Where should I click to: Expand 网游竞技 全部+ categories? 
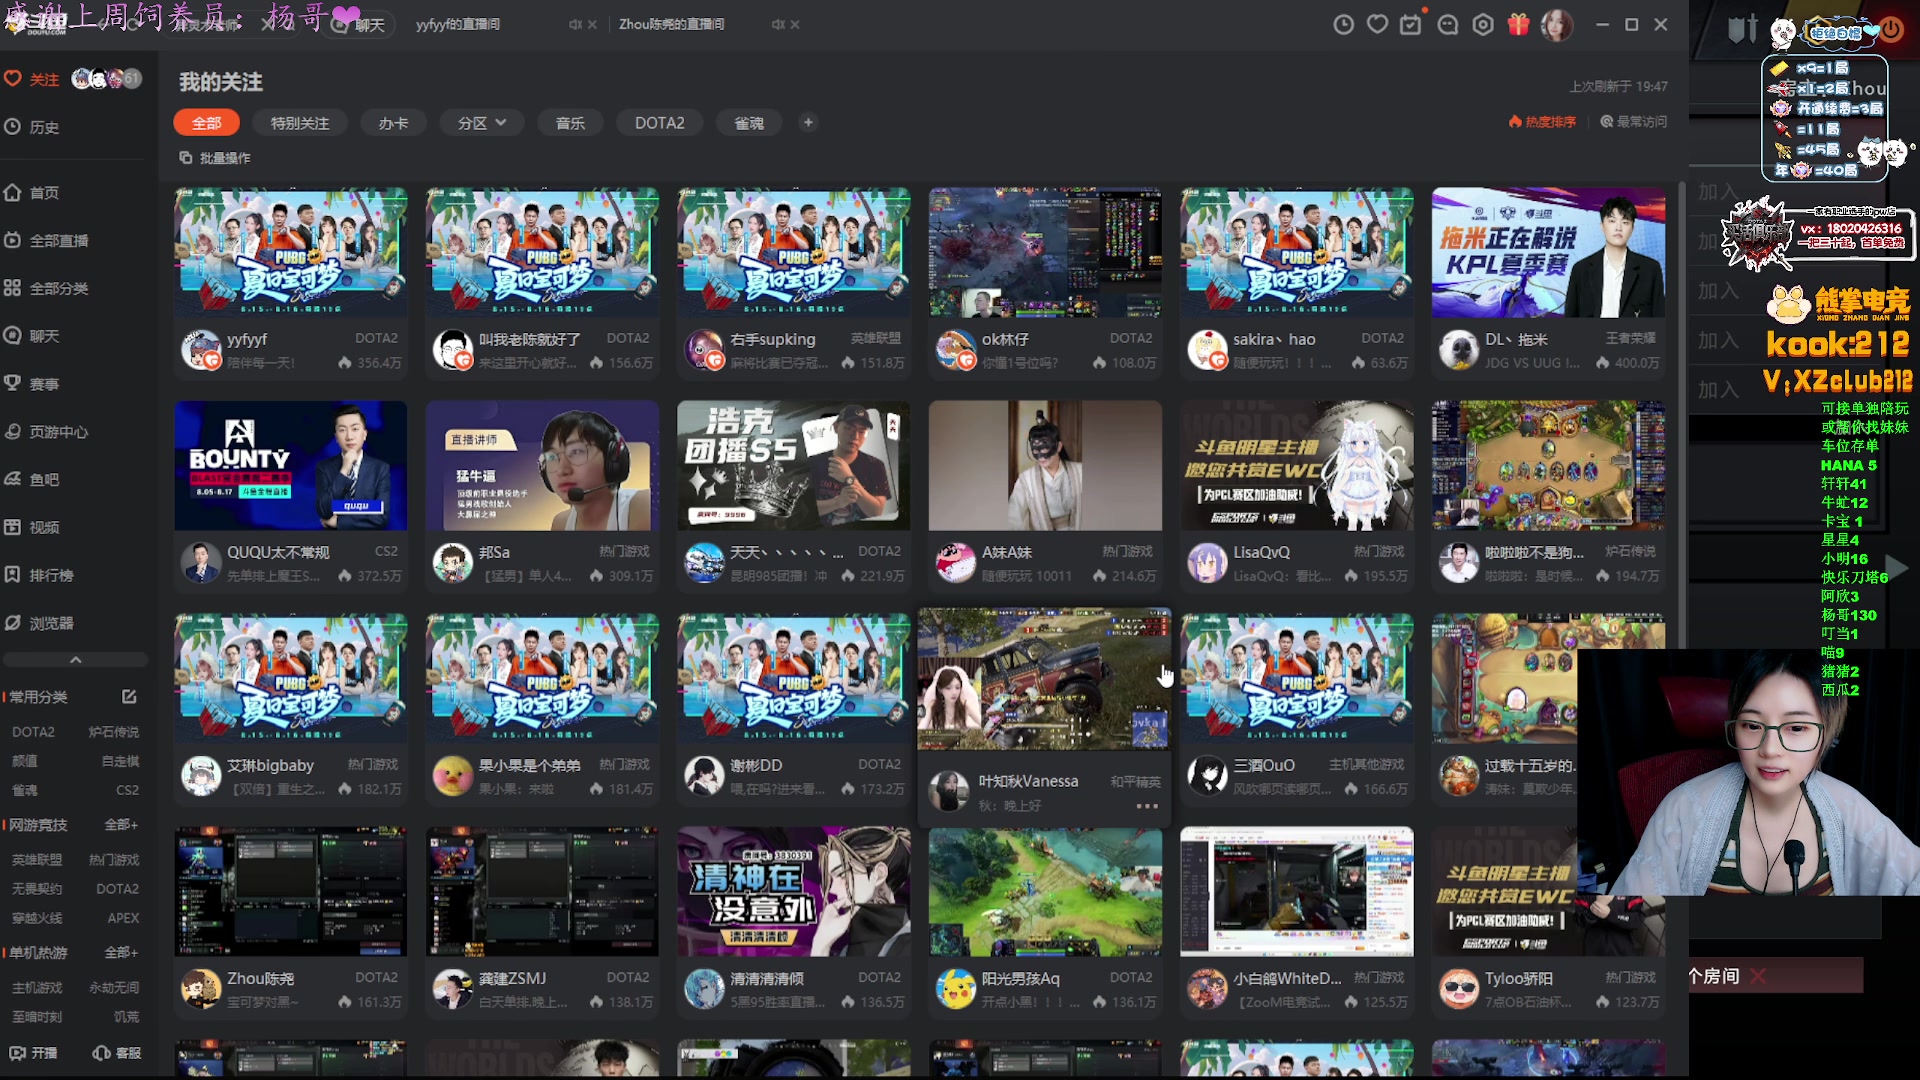[x=121, y=825]
